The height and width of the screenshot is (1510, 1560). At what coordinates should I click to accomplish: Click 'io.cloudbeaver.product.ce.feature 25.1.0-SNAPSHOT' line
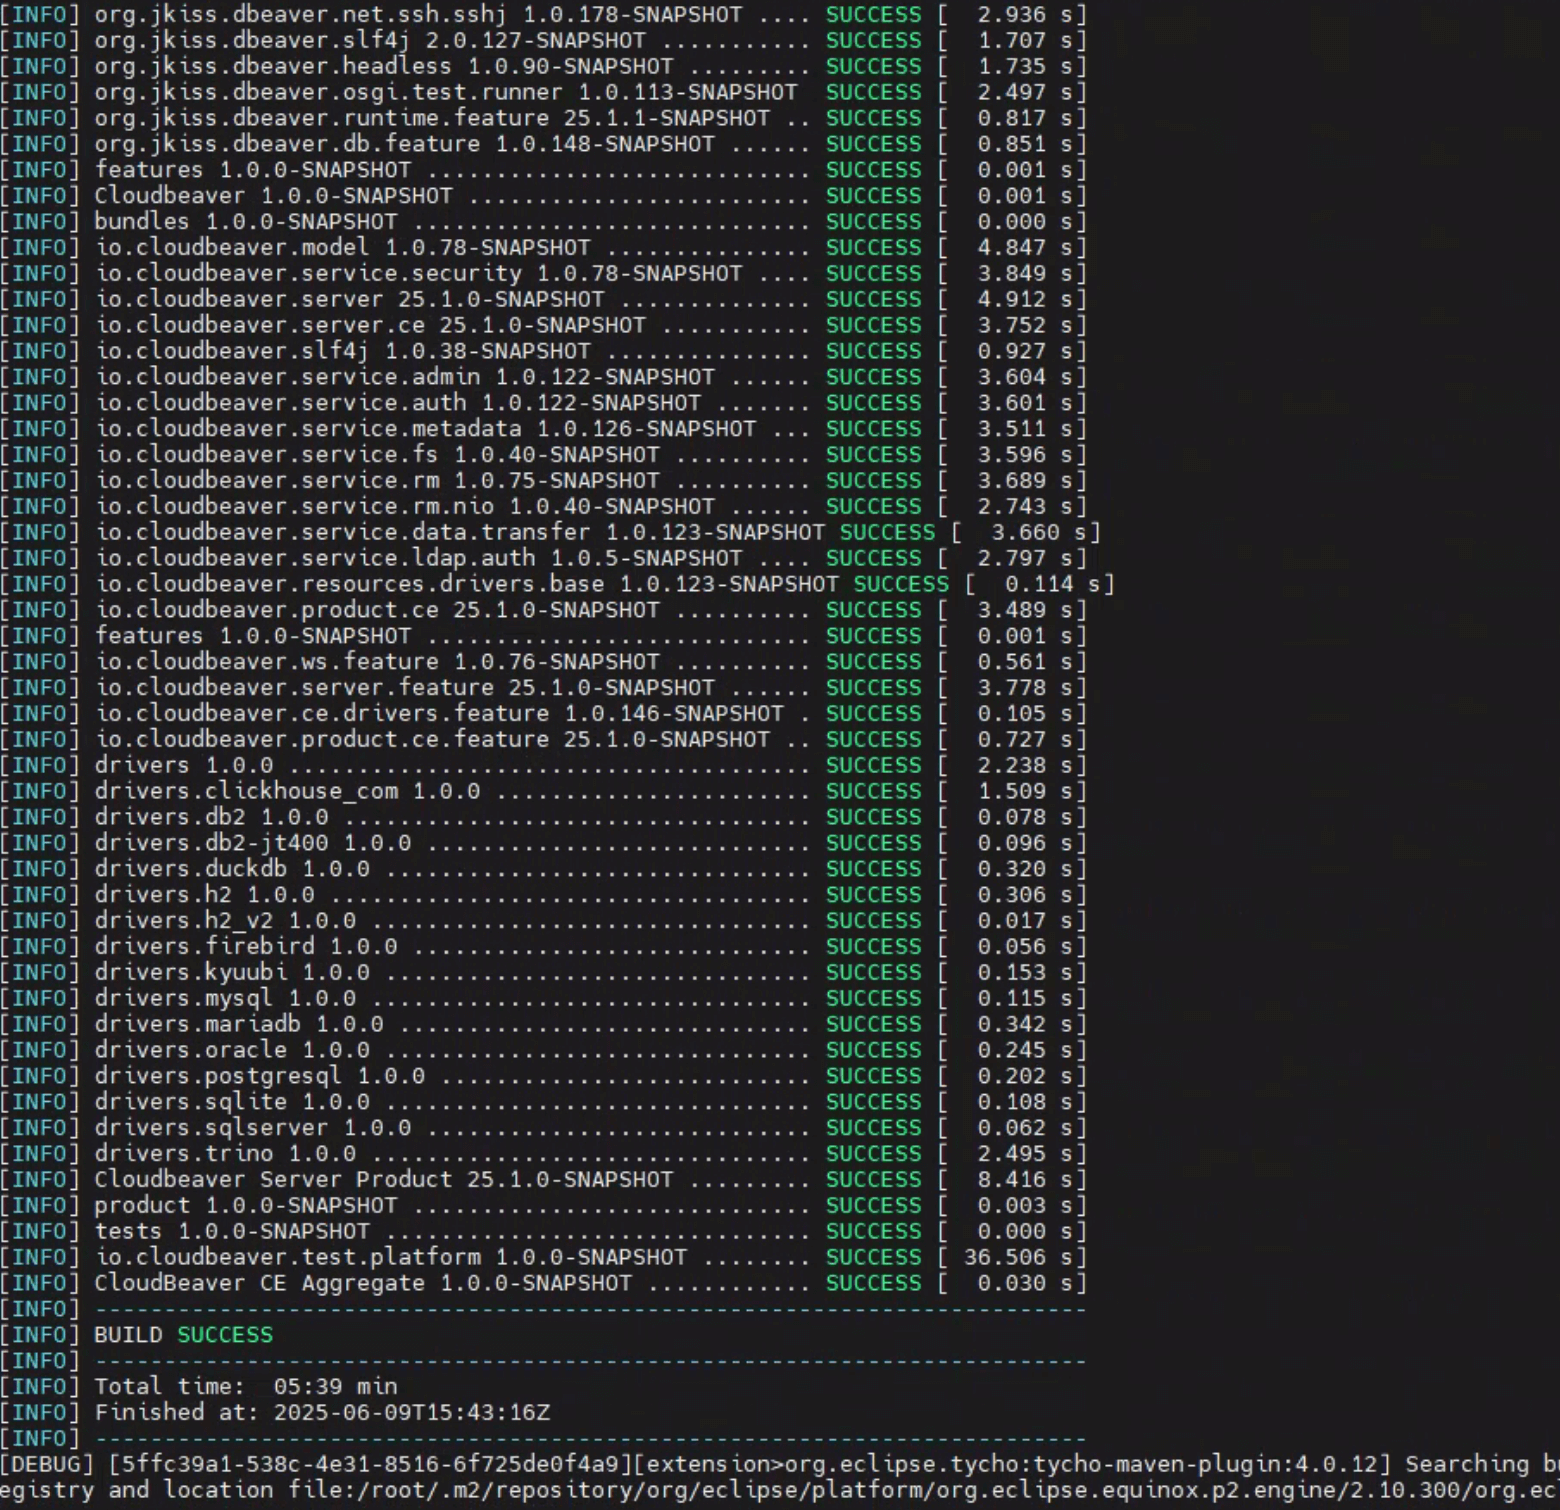(x=543, y=739)
